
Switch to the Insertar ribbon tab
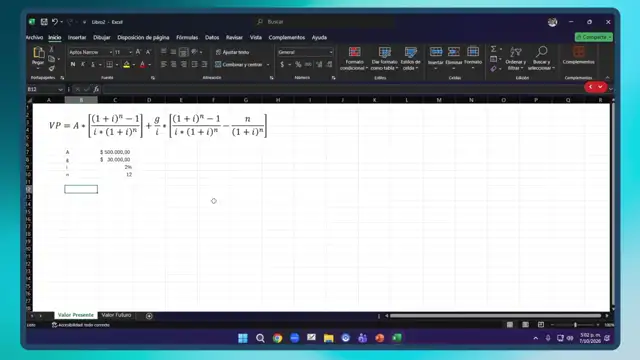(x=77, y=37)
